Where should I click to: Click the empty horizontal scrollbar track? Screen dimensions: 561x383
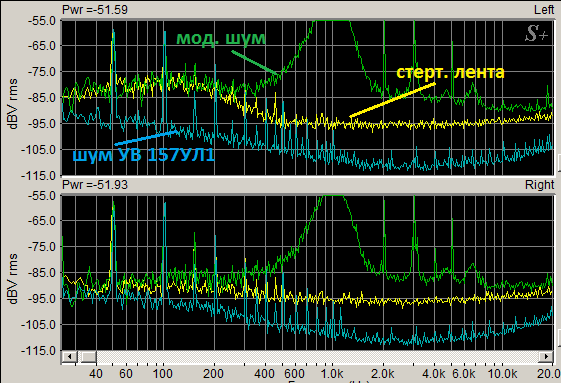click(x=317, y=357)
